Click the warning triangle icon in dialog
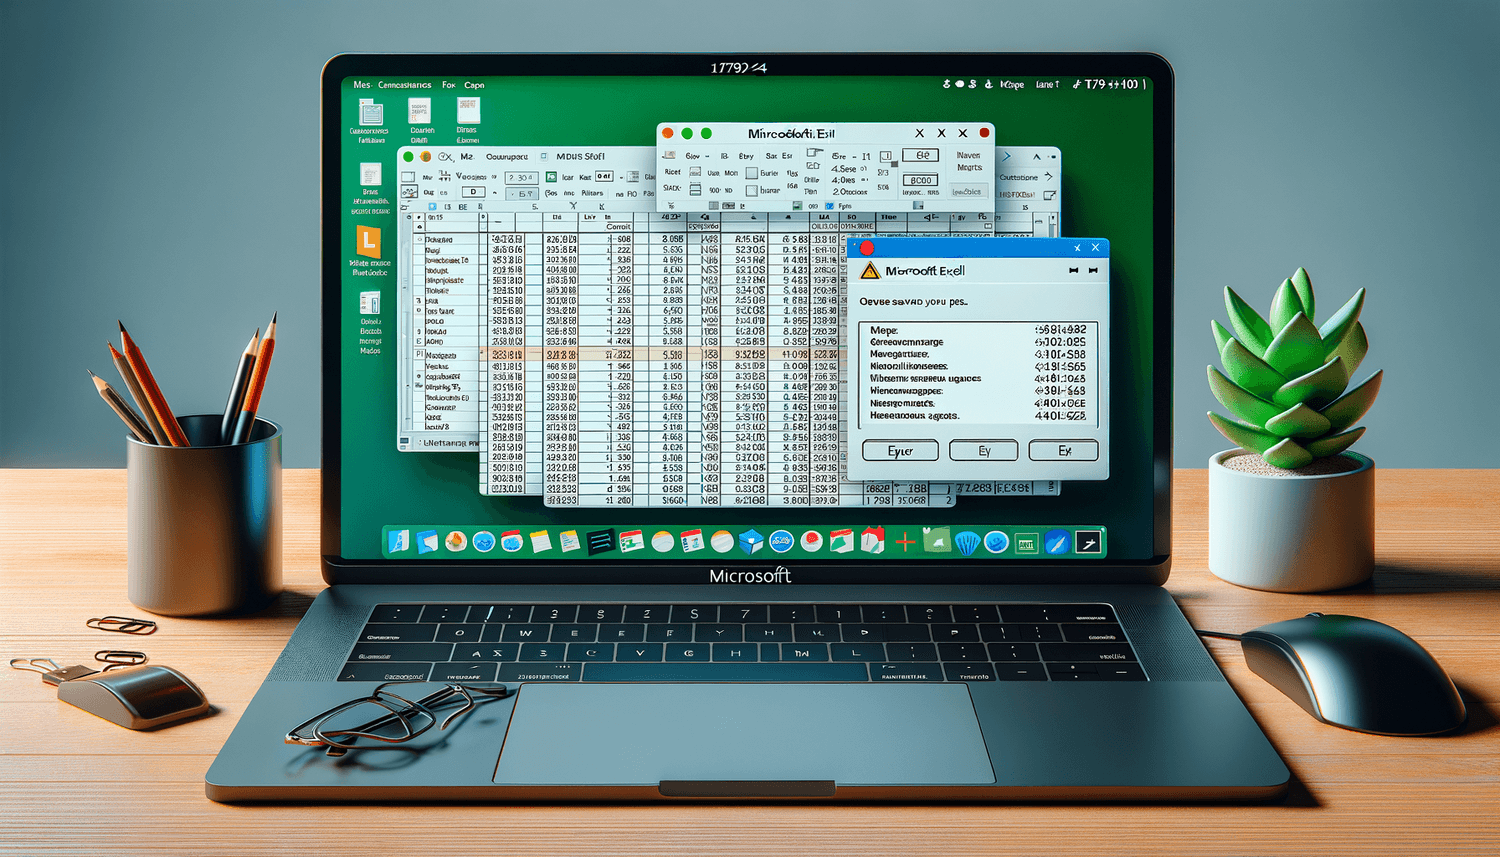The image size is (1500, 857). (x=870, y=271)
